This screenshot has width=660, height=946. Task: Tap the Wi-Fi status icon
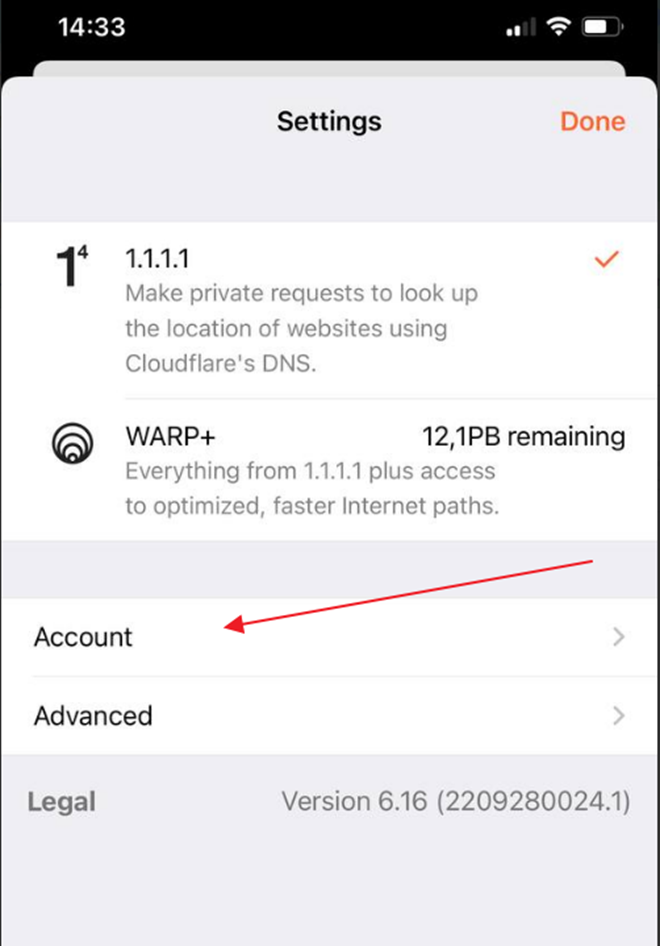559,27
